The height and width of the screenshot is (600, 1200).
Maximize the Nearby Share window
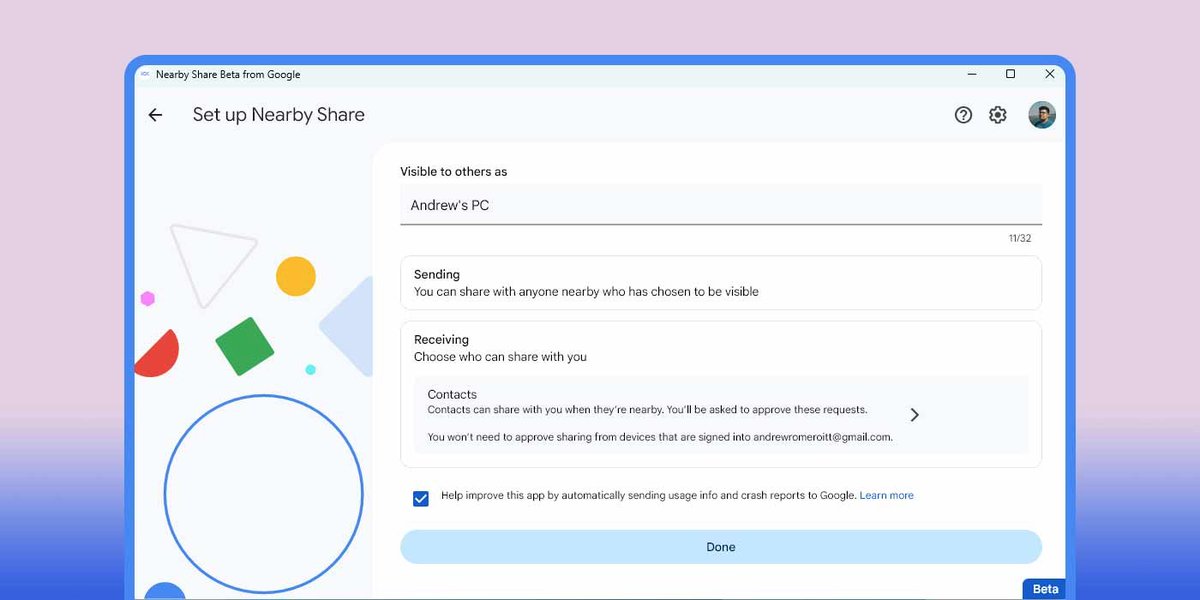[1010, 74]
